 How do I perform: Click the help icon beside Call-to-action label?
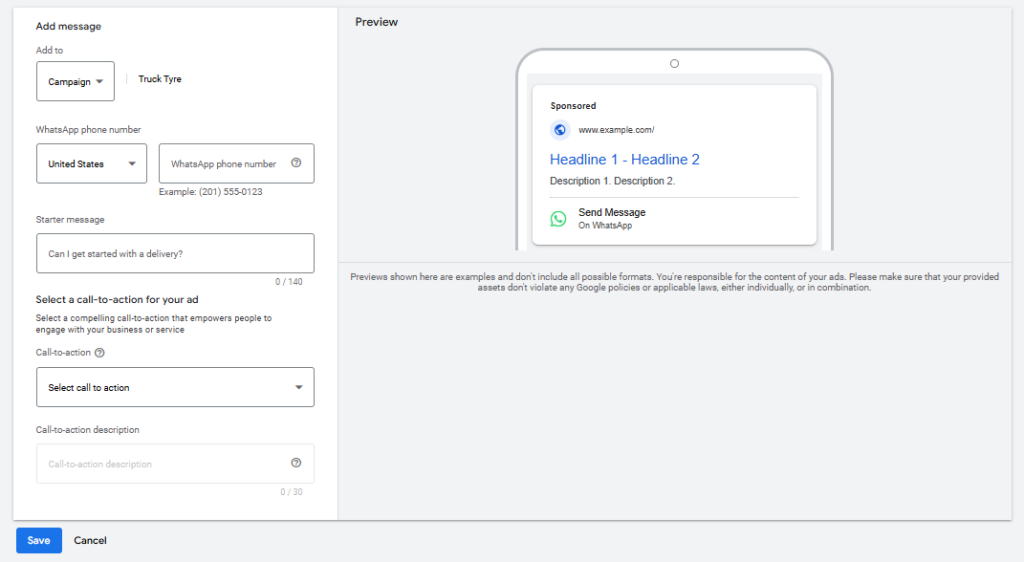100,352
